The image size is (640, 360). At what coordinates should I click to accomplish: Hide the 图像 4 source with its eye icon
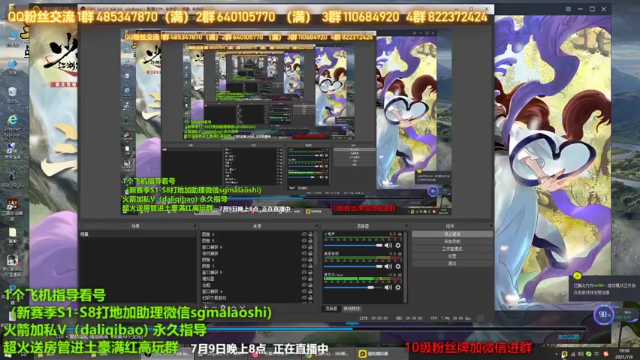pyautogui.click(x=304, y=260)
